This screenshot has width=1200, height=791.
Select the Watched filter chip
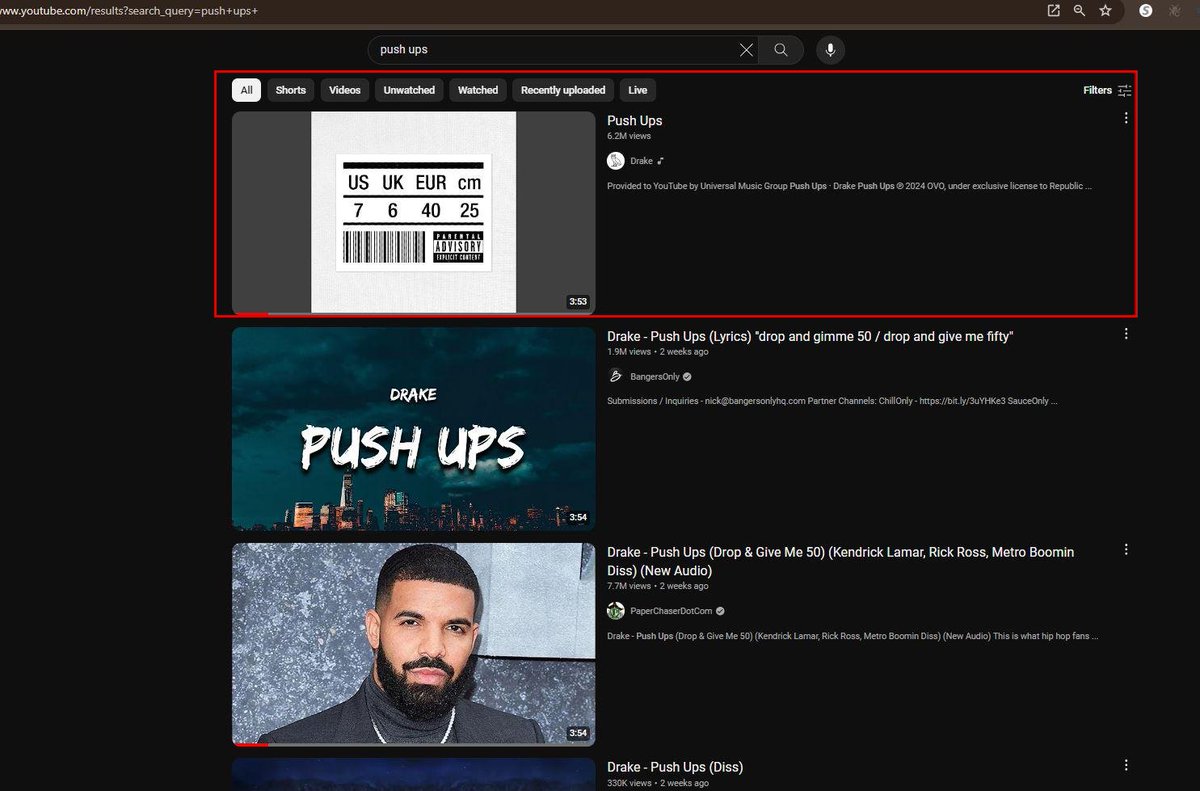pos(478,90)
